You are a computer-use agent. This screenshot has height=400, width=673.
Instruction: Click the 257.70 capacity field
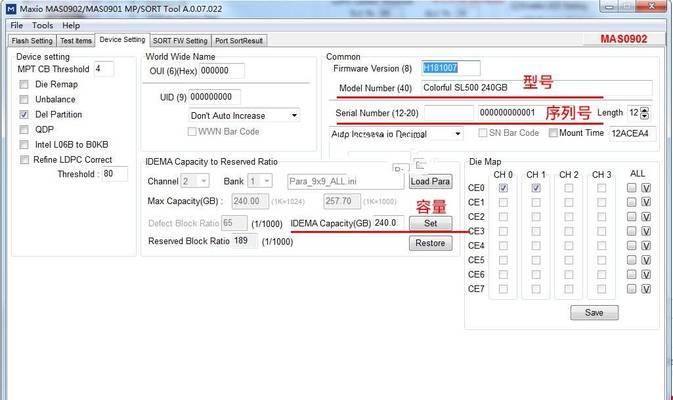[342, 201]
